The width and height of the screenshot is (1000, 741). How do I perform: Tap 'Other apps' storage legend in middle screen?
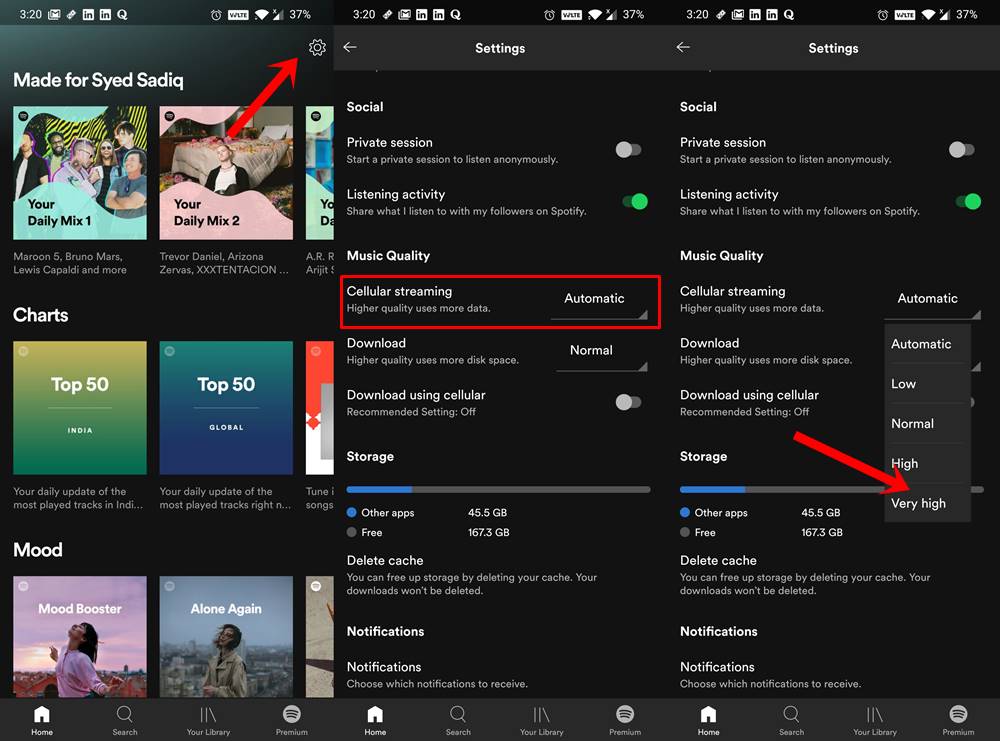pyautogui.click(x=381, y=513)
